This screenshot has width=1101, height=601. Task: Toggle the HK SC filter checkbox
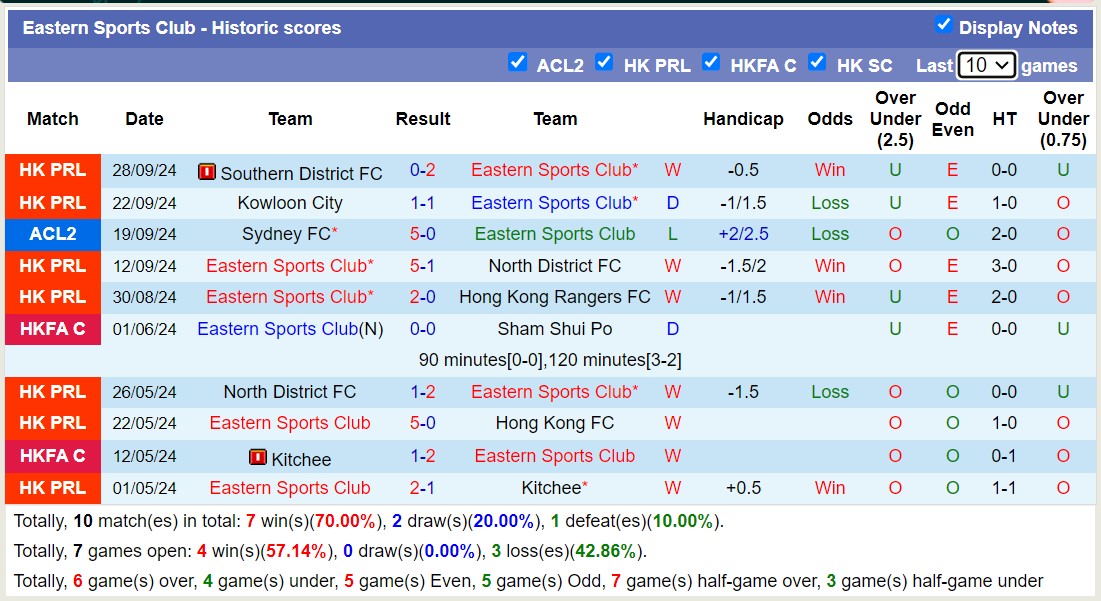click(x=817, y=62)
